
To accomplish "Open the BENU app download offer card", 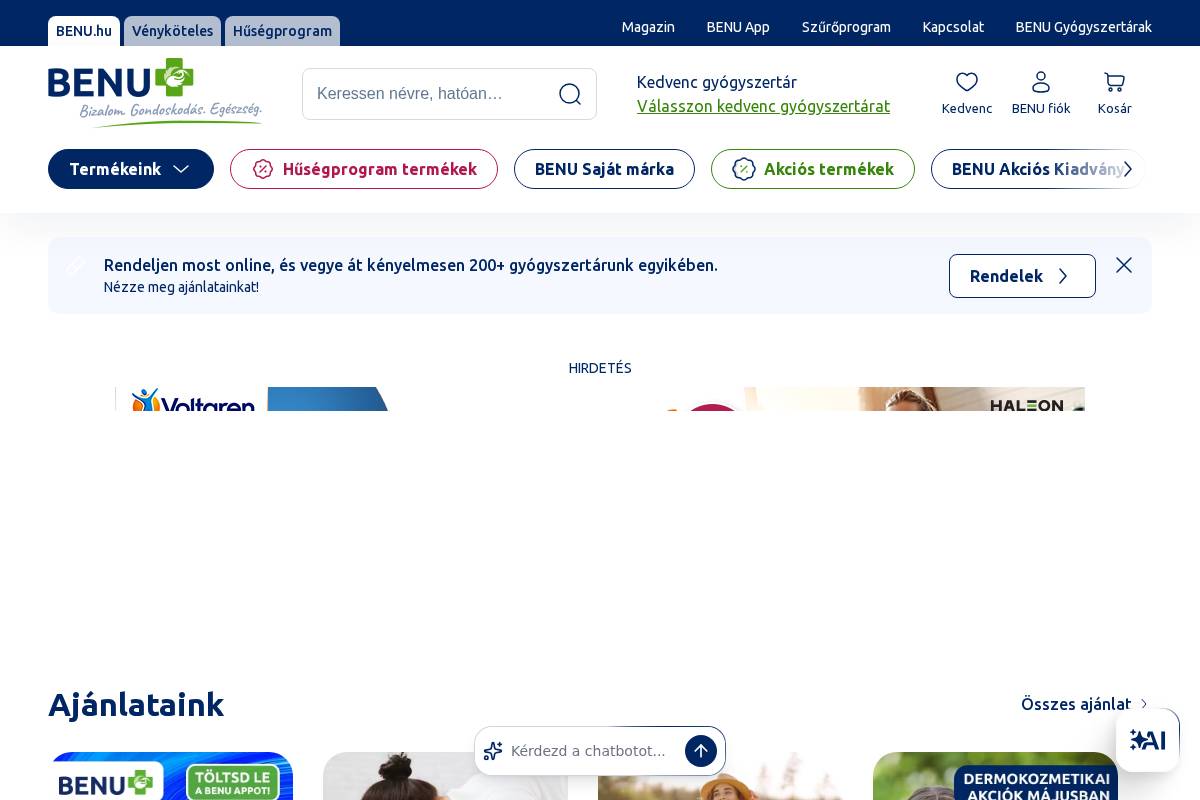I will pos(171,776).
